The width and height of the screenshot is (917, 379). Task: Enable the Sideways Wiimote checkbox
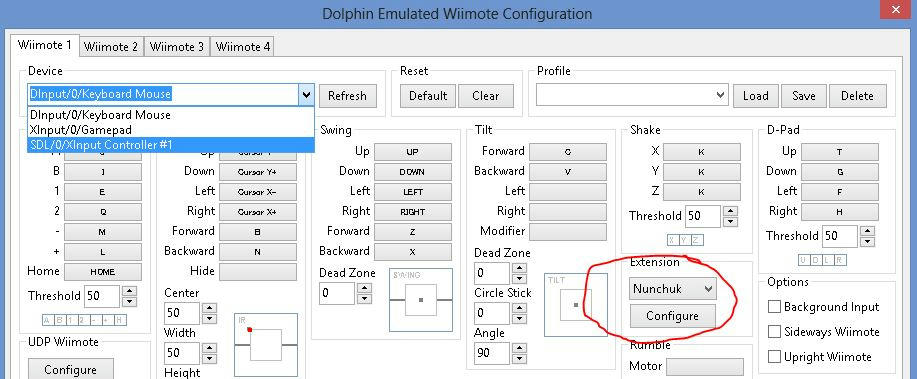point(774,332)
